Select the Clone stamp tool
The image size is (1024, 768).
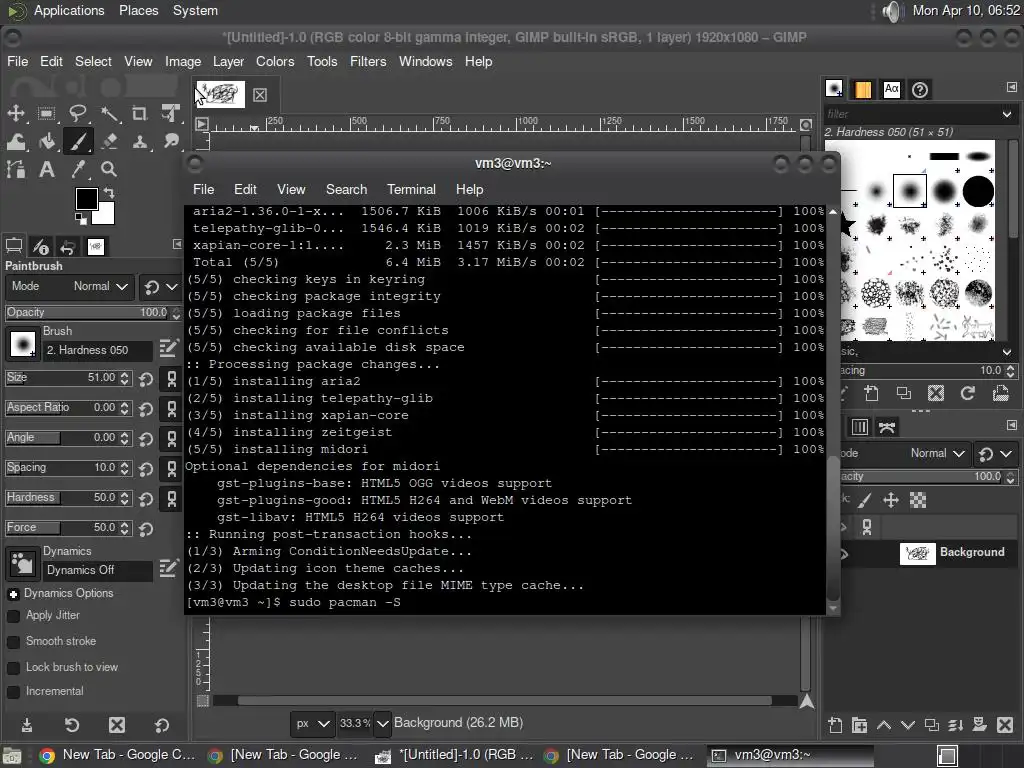pos(140,141)
